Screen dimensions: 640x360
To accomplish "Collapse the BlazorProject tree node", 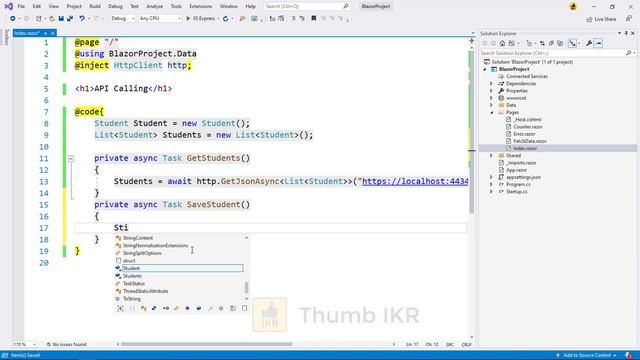I will [x=485, y=69].
